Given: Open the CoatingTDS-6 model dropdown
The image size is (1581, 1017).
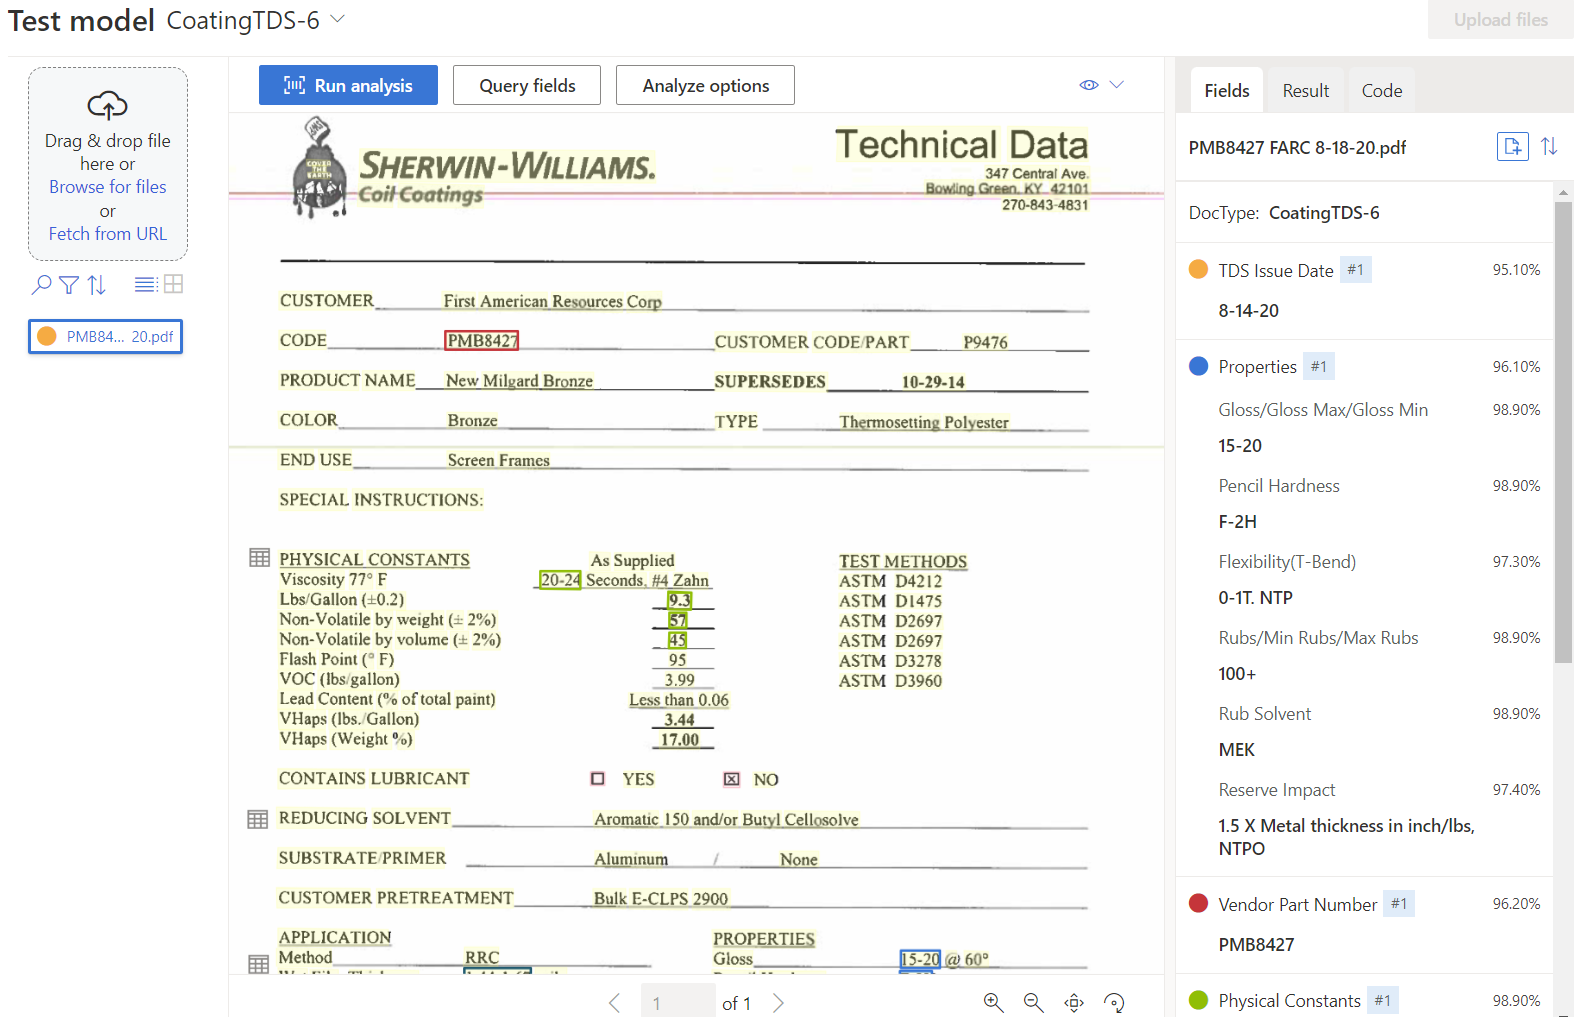Looking at the screenshot, I should click(256, 20).
